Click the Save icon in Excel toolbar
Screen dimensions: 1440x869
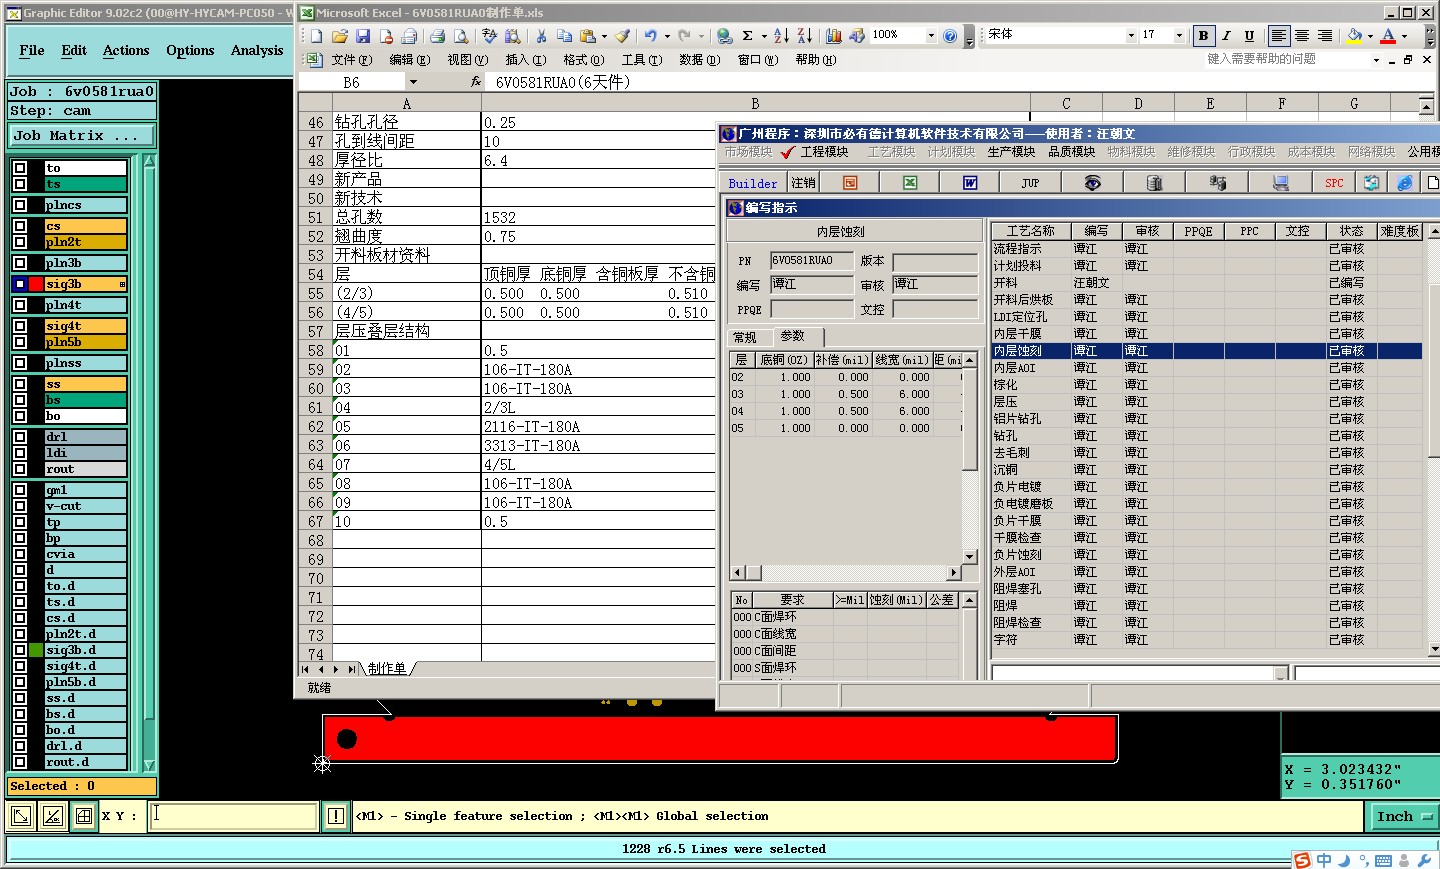363,36
